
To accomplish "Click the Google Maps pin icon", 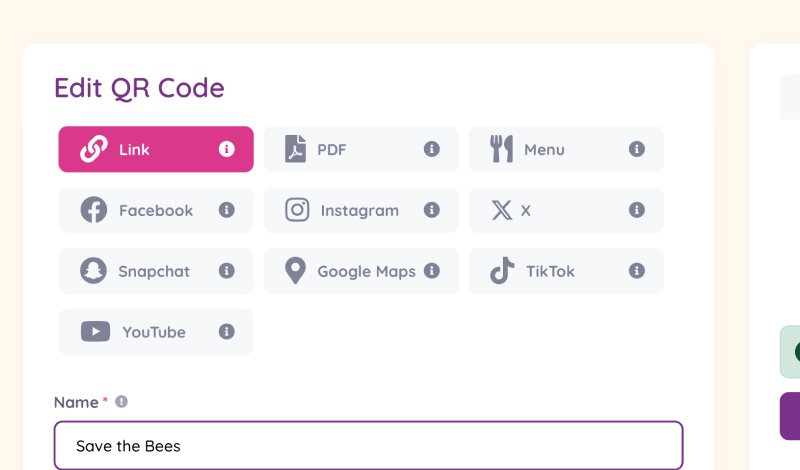I will click(295, 270).
